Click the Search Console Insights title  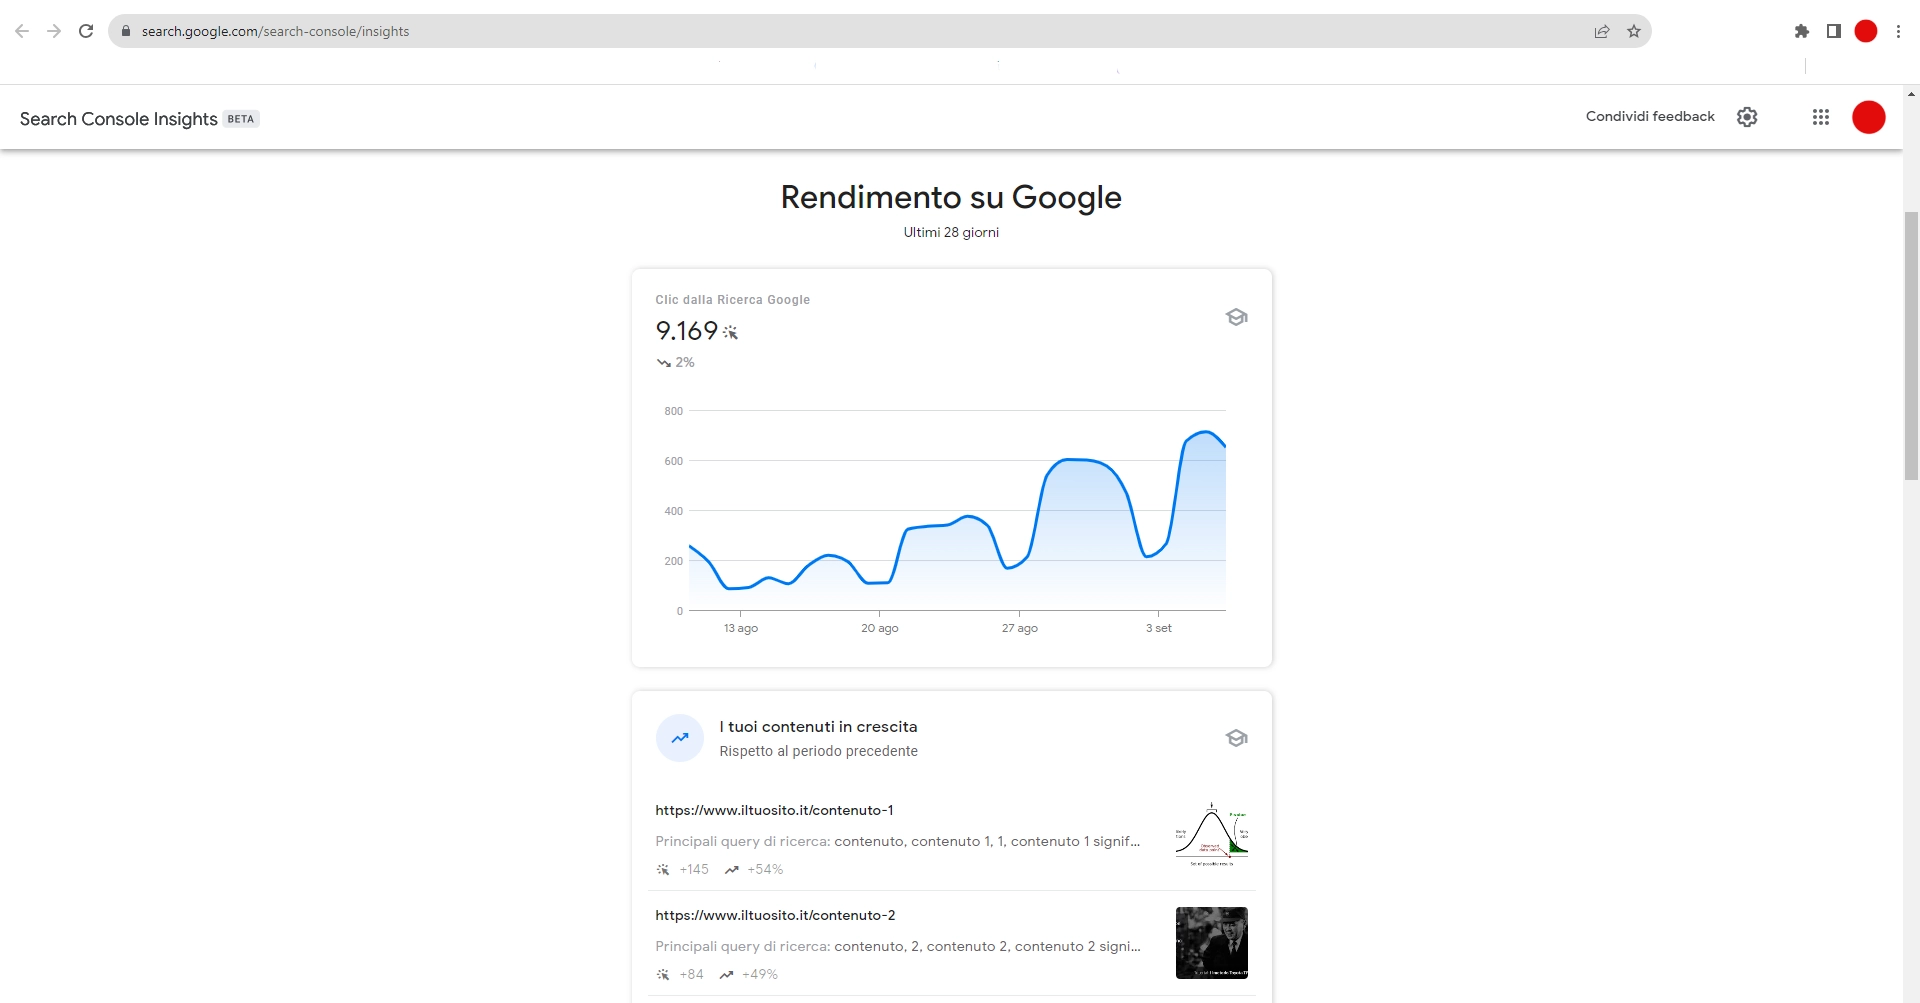point(118,119)
